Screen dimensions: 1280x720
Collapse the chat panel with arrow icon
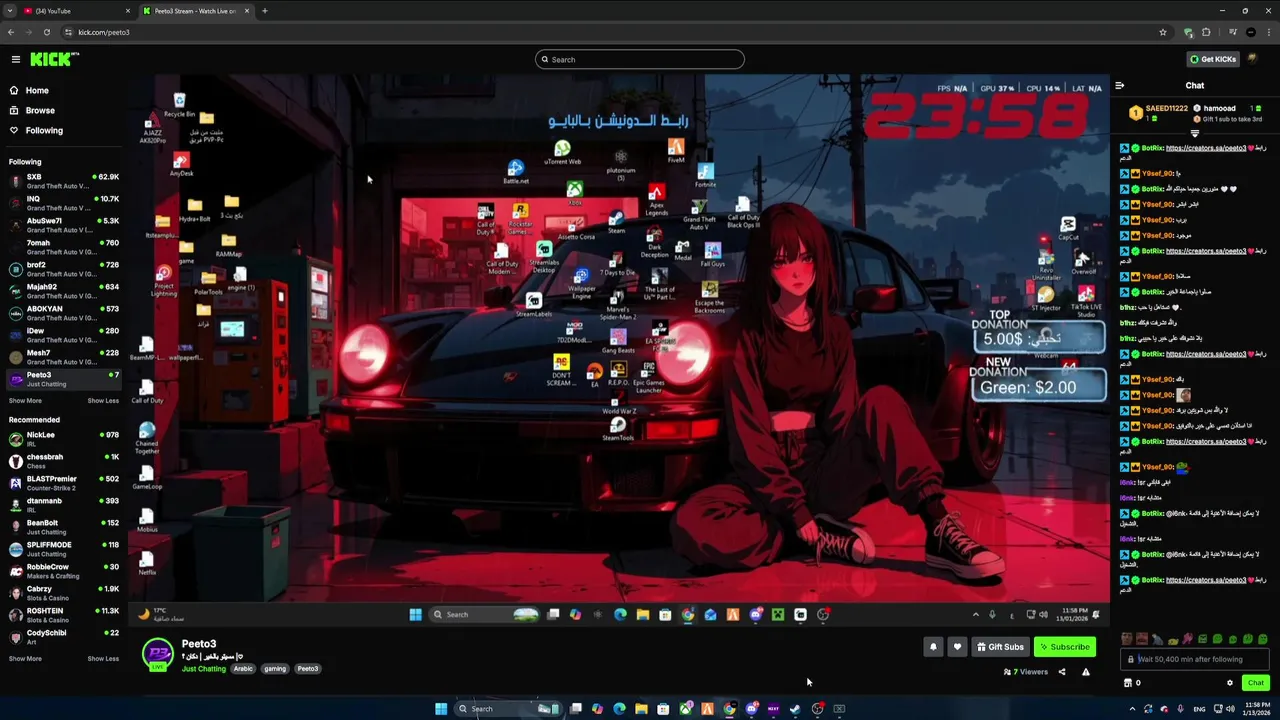pos(1120,86)
